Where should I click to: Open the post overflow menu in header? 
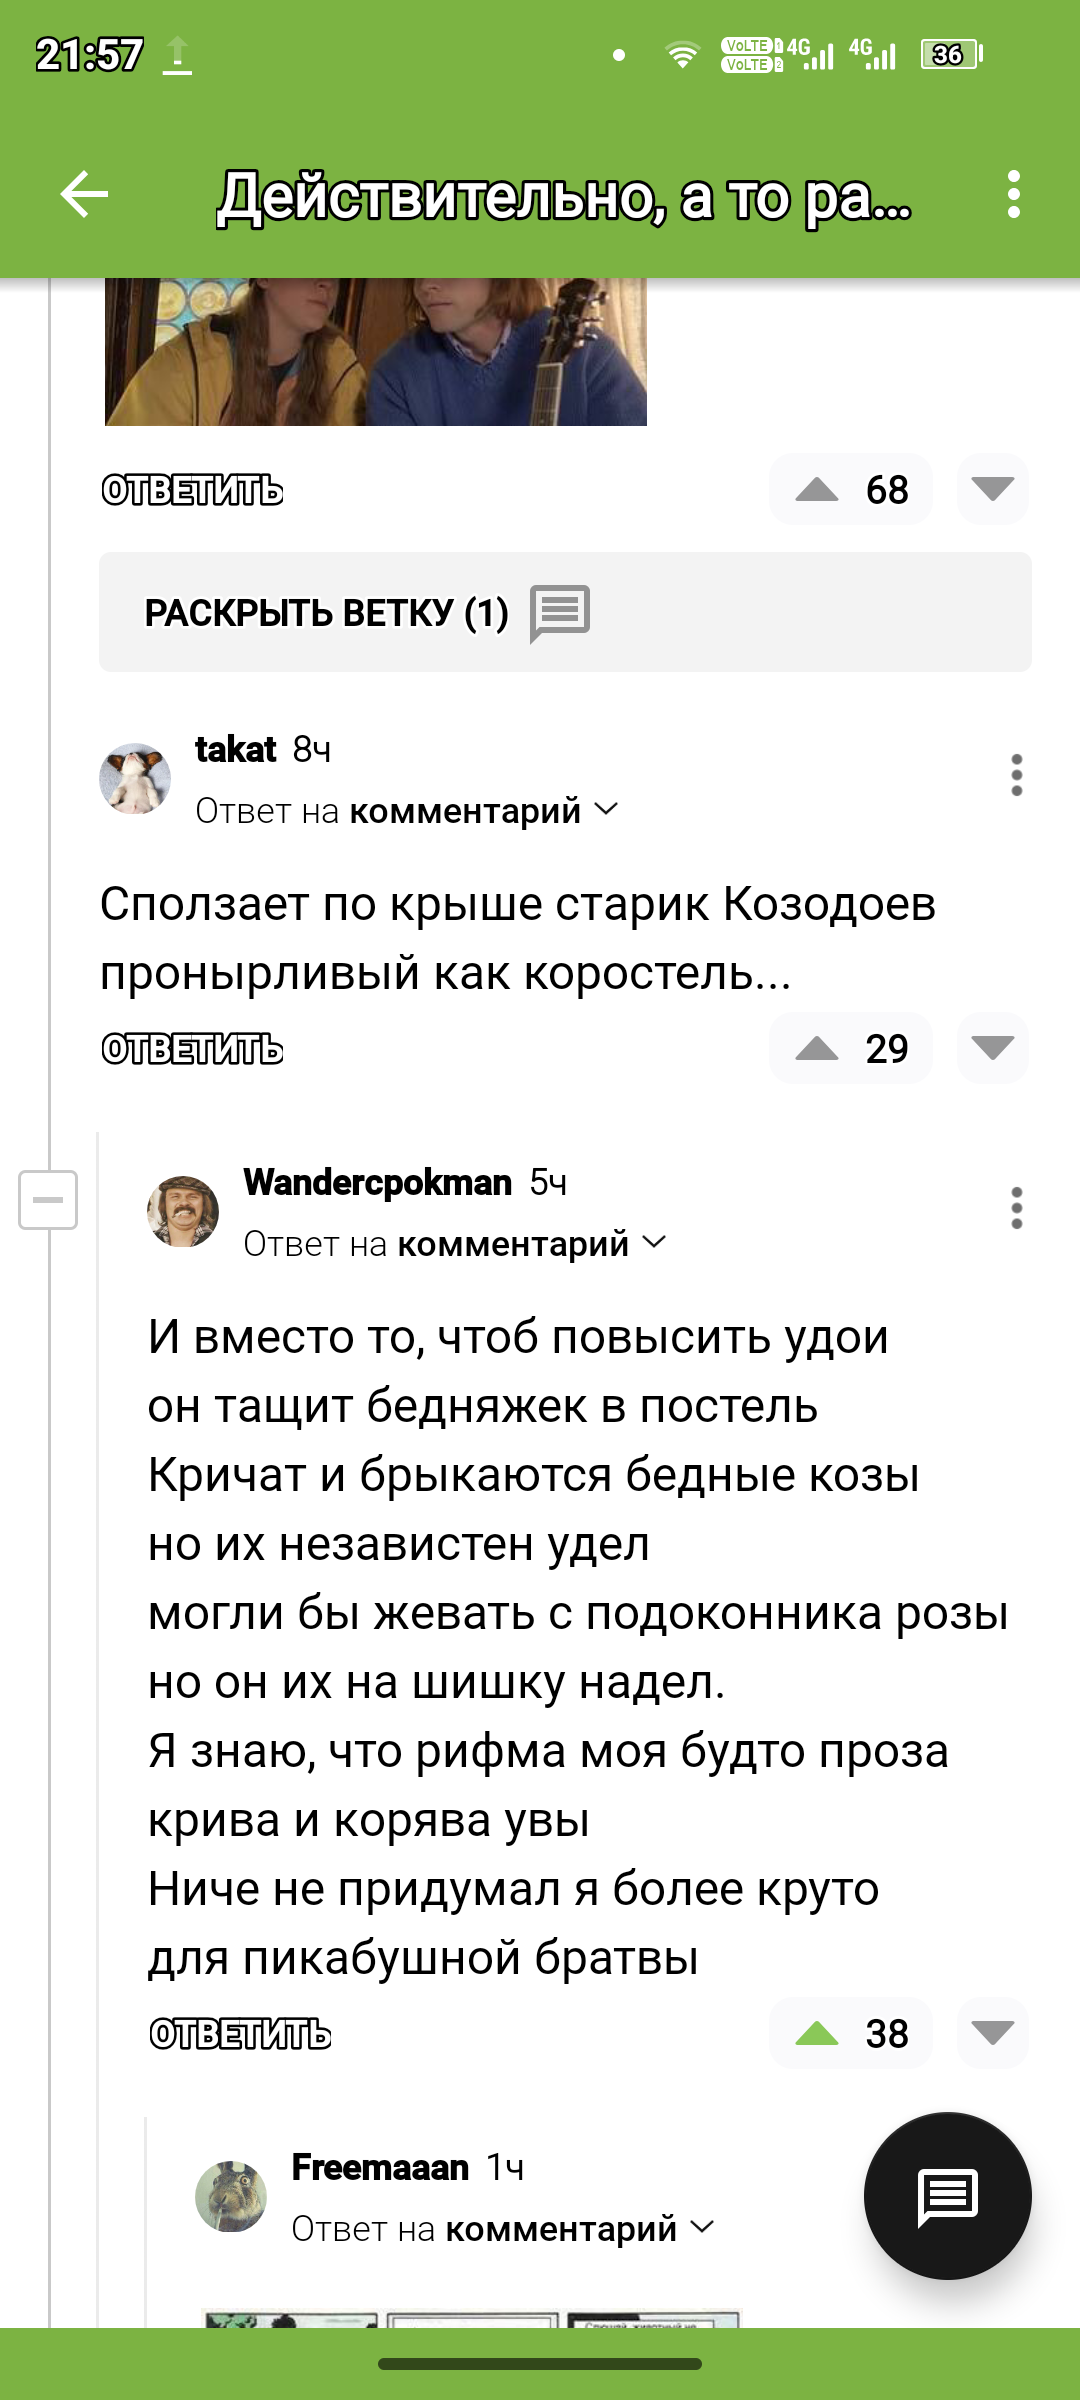pyautogui.click(x=1013, y=194)
